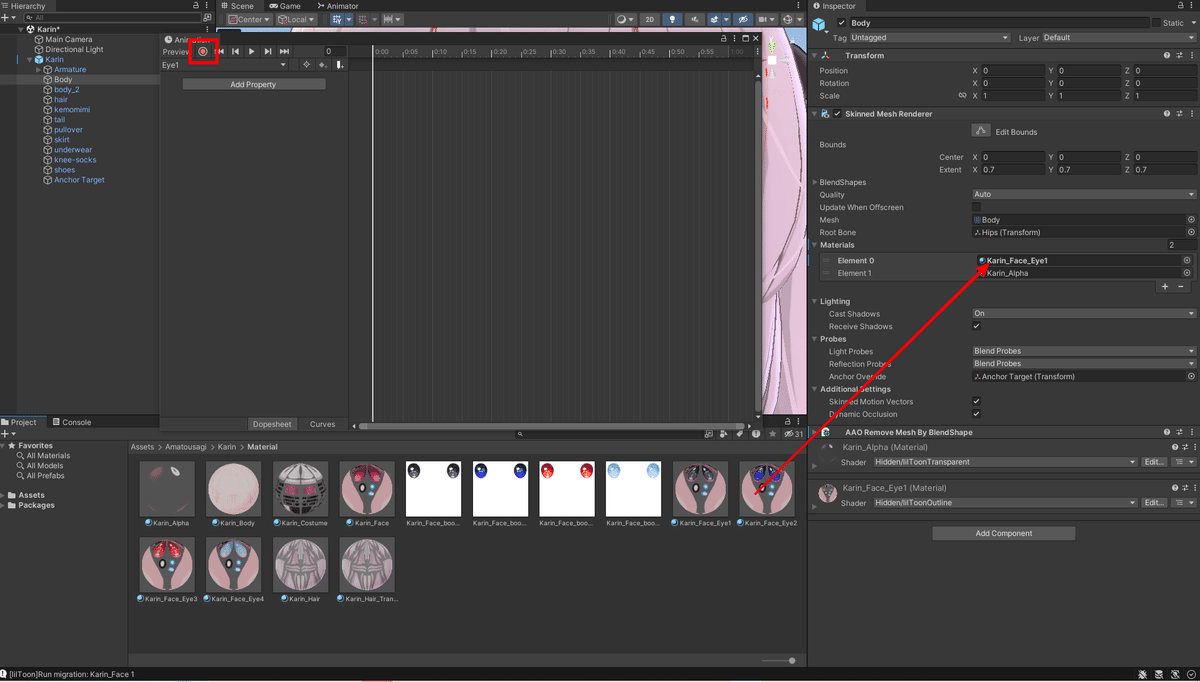Jump to the last keyframe in Animation
Image resolution: width=1200 pixels, height=682 pixels.
point(283,51)
